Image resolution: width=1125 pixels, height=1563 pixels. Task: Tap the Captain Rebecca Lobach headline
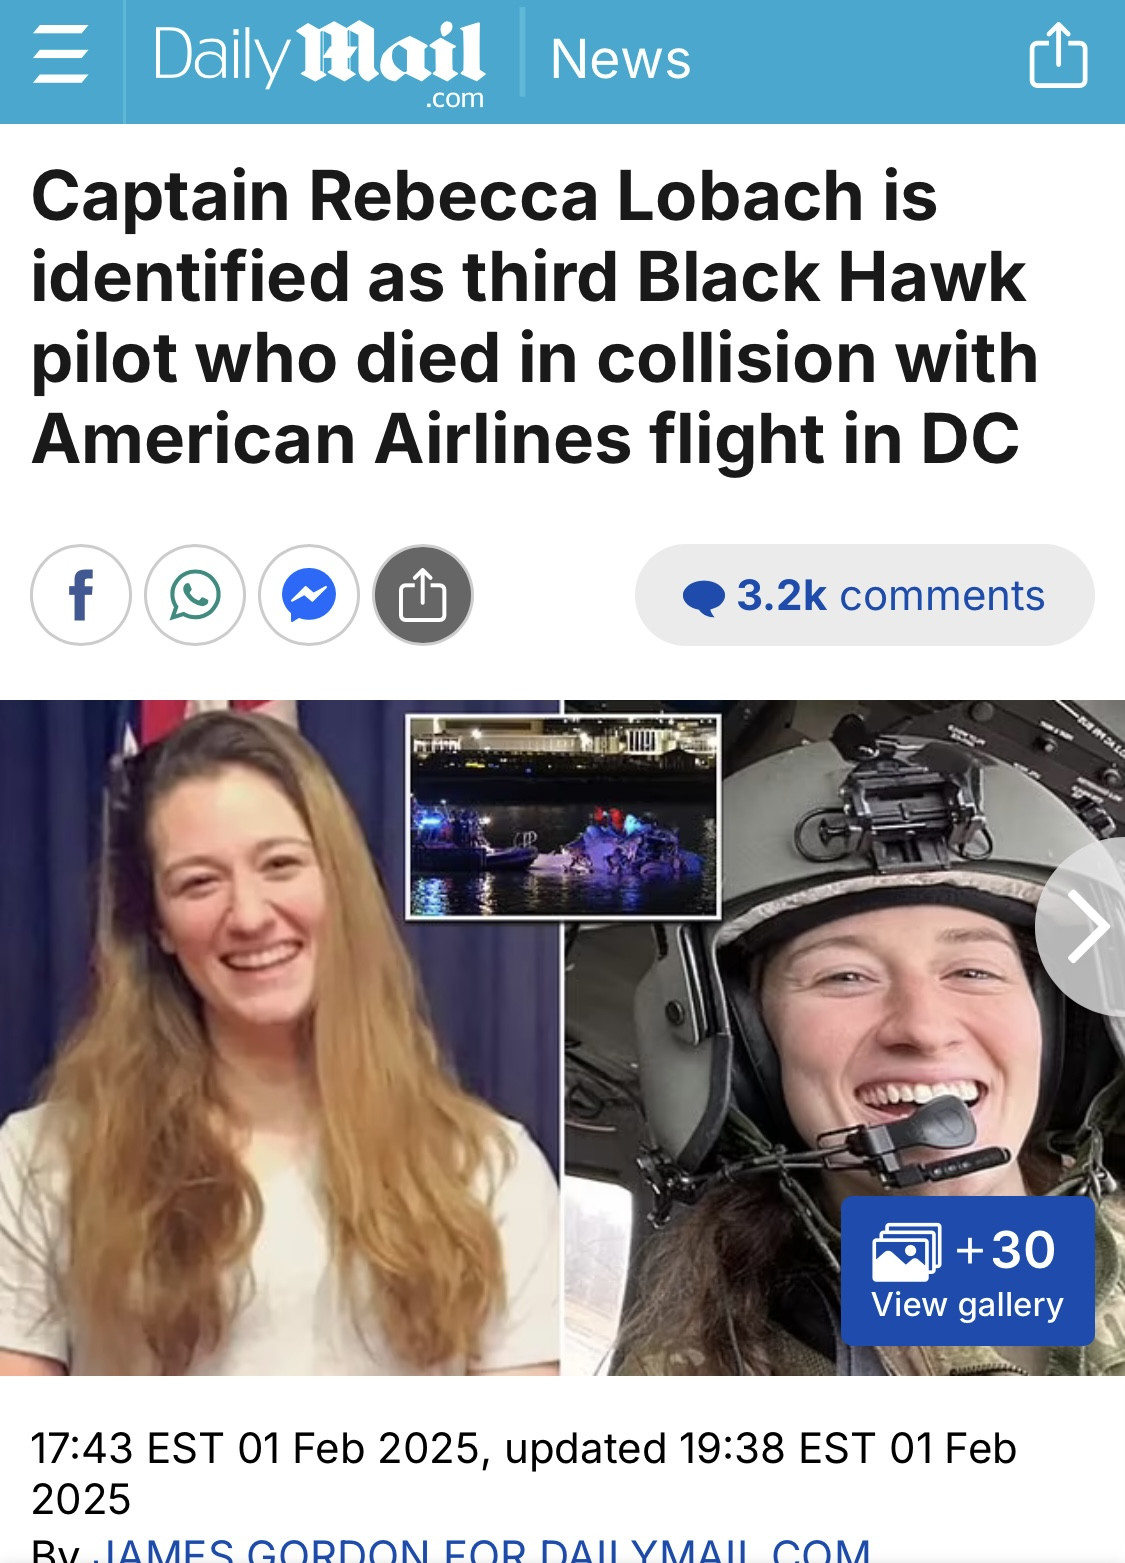[x=535, y=317]
